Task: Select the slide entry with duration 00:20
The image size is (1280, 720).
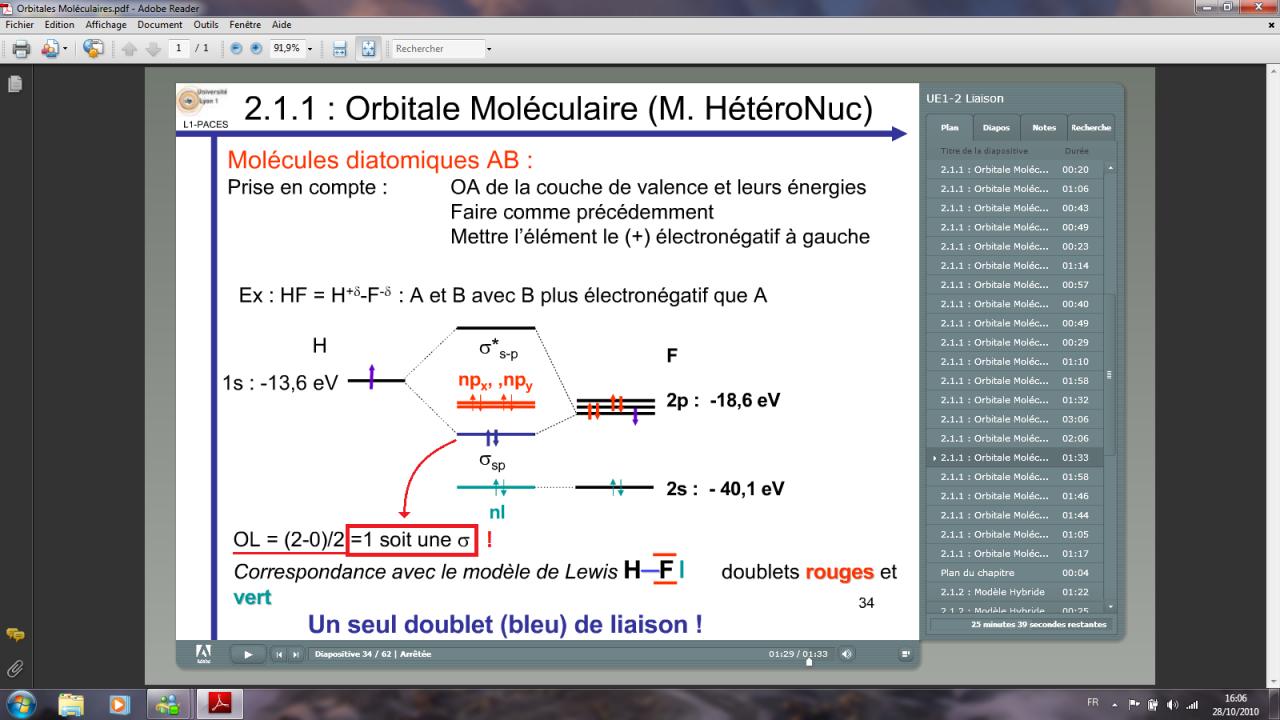Action: [x=1014, y=169]
